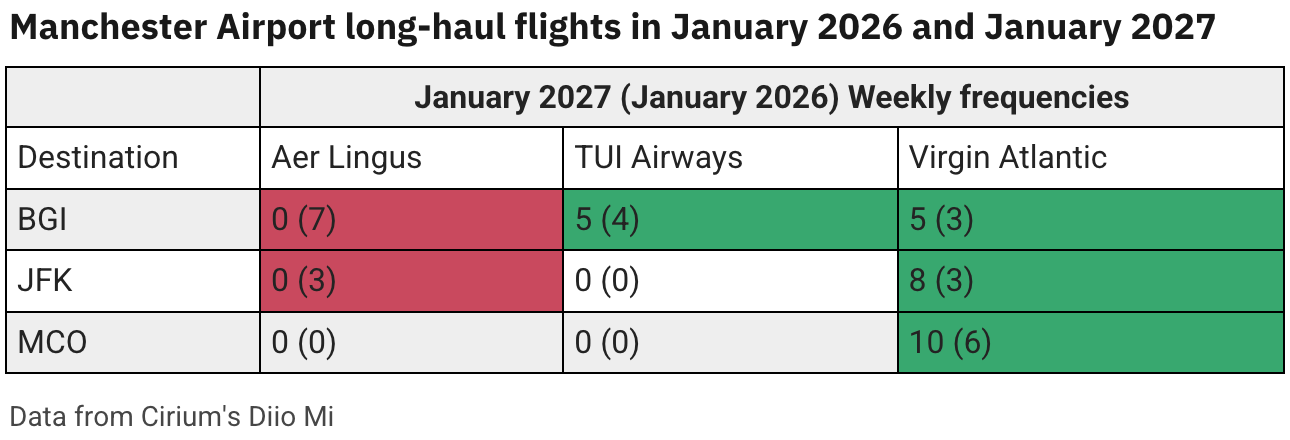Select the TUI Airways MCO cell
The width and height of the screenshot is (1290, 440).
tap(730, 343)
